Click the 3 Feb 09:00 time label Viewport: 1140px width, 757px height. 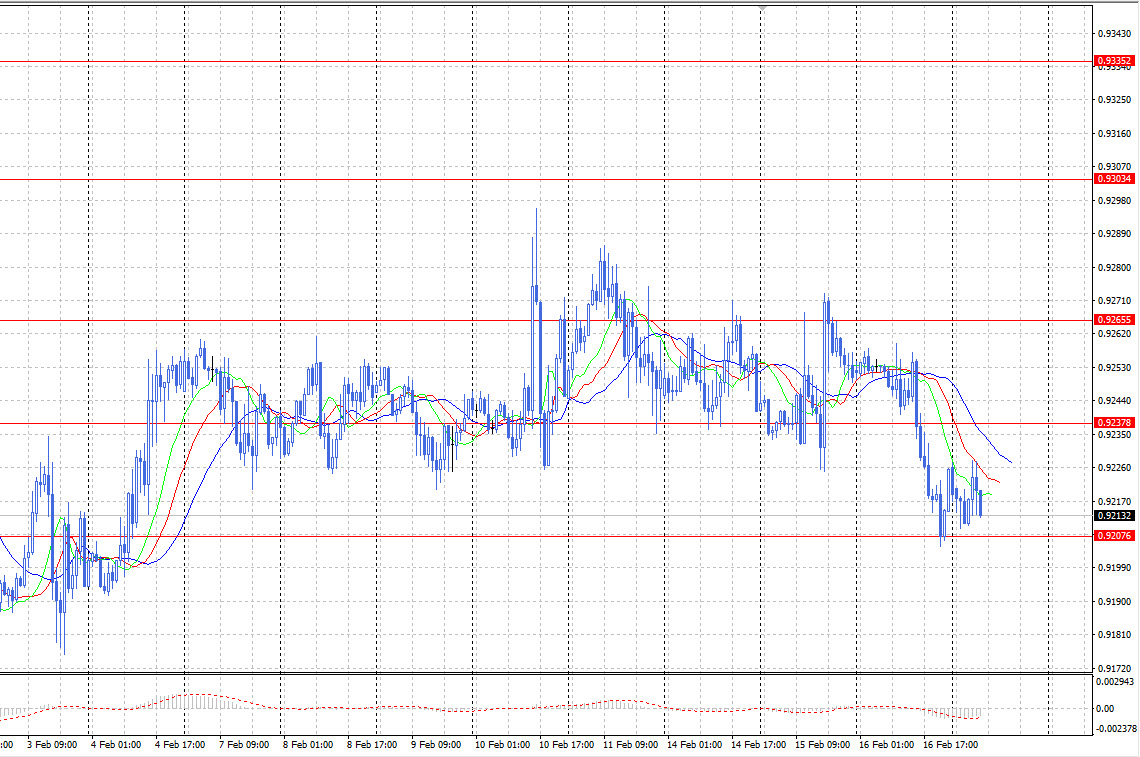pyautogui.click(x=52, y=745)
